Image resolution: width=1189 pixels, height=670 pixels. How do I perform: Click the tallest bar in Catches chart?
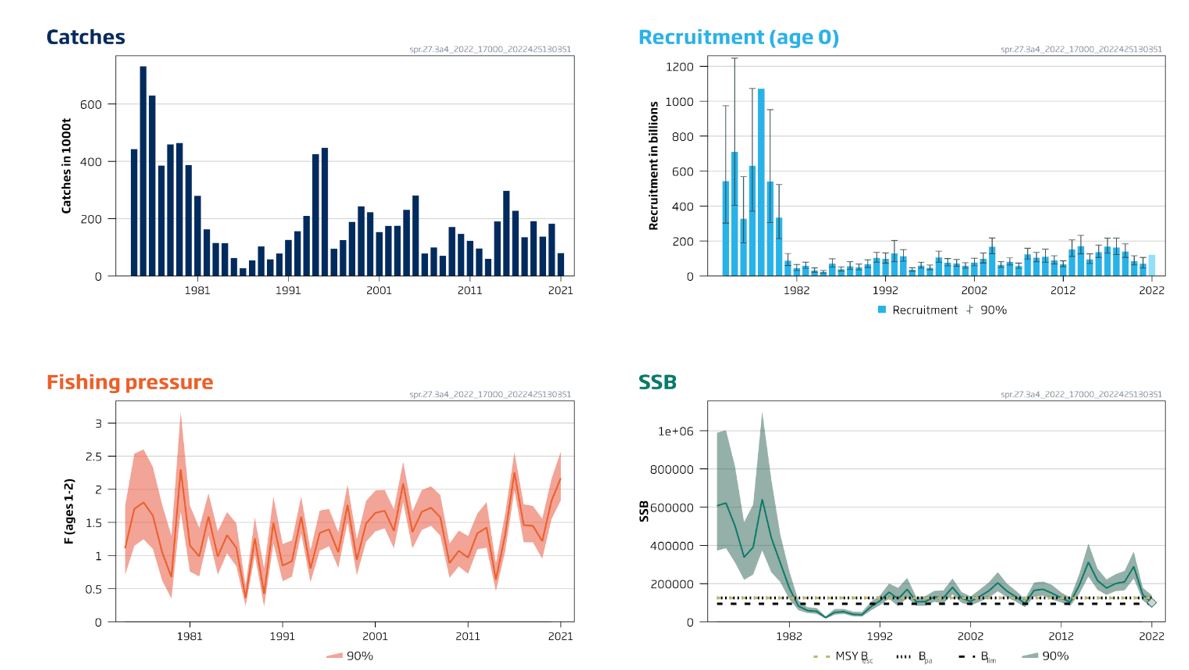coord(143,170)
